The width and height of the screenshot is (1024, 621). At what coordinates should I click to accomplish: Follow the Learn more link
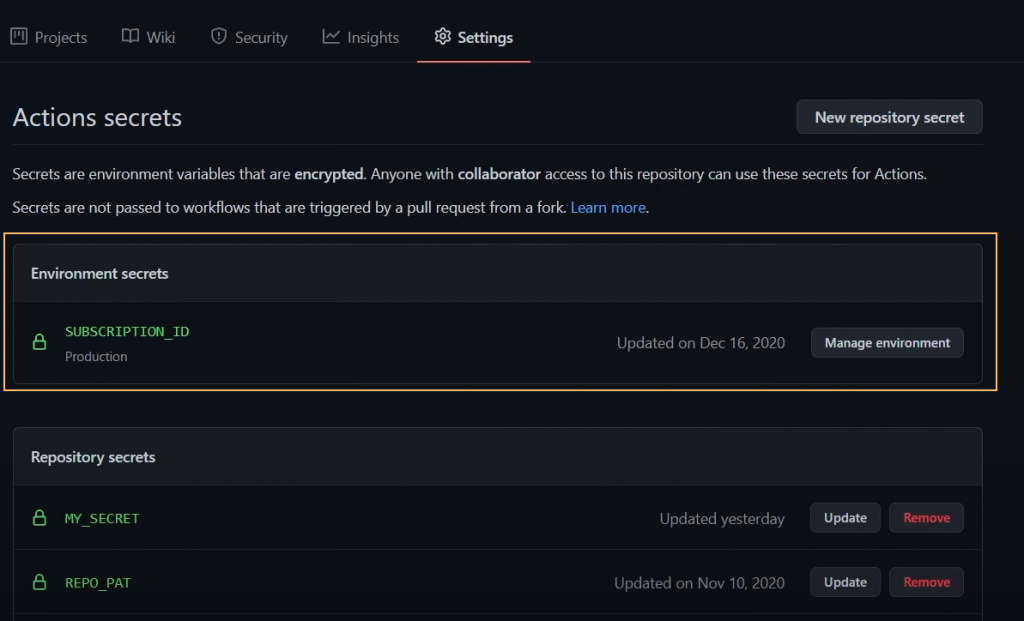(x=608, y=208)
